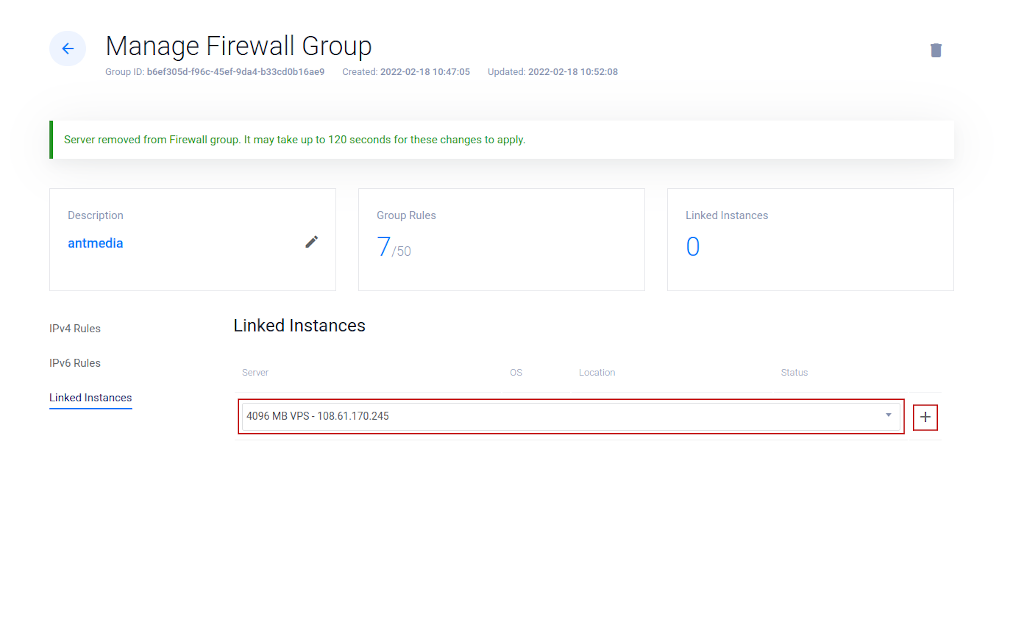Image resolution: width=1024 pixels, height=619 pixels.
Task: Click the Group ID value text
Action: pos(235,72)
